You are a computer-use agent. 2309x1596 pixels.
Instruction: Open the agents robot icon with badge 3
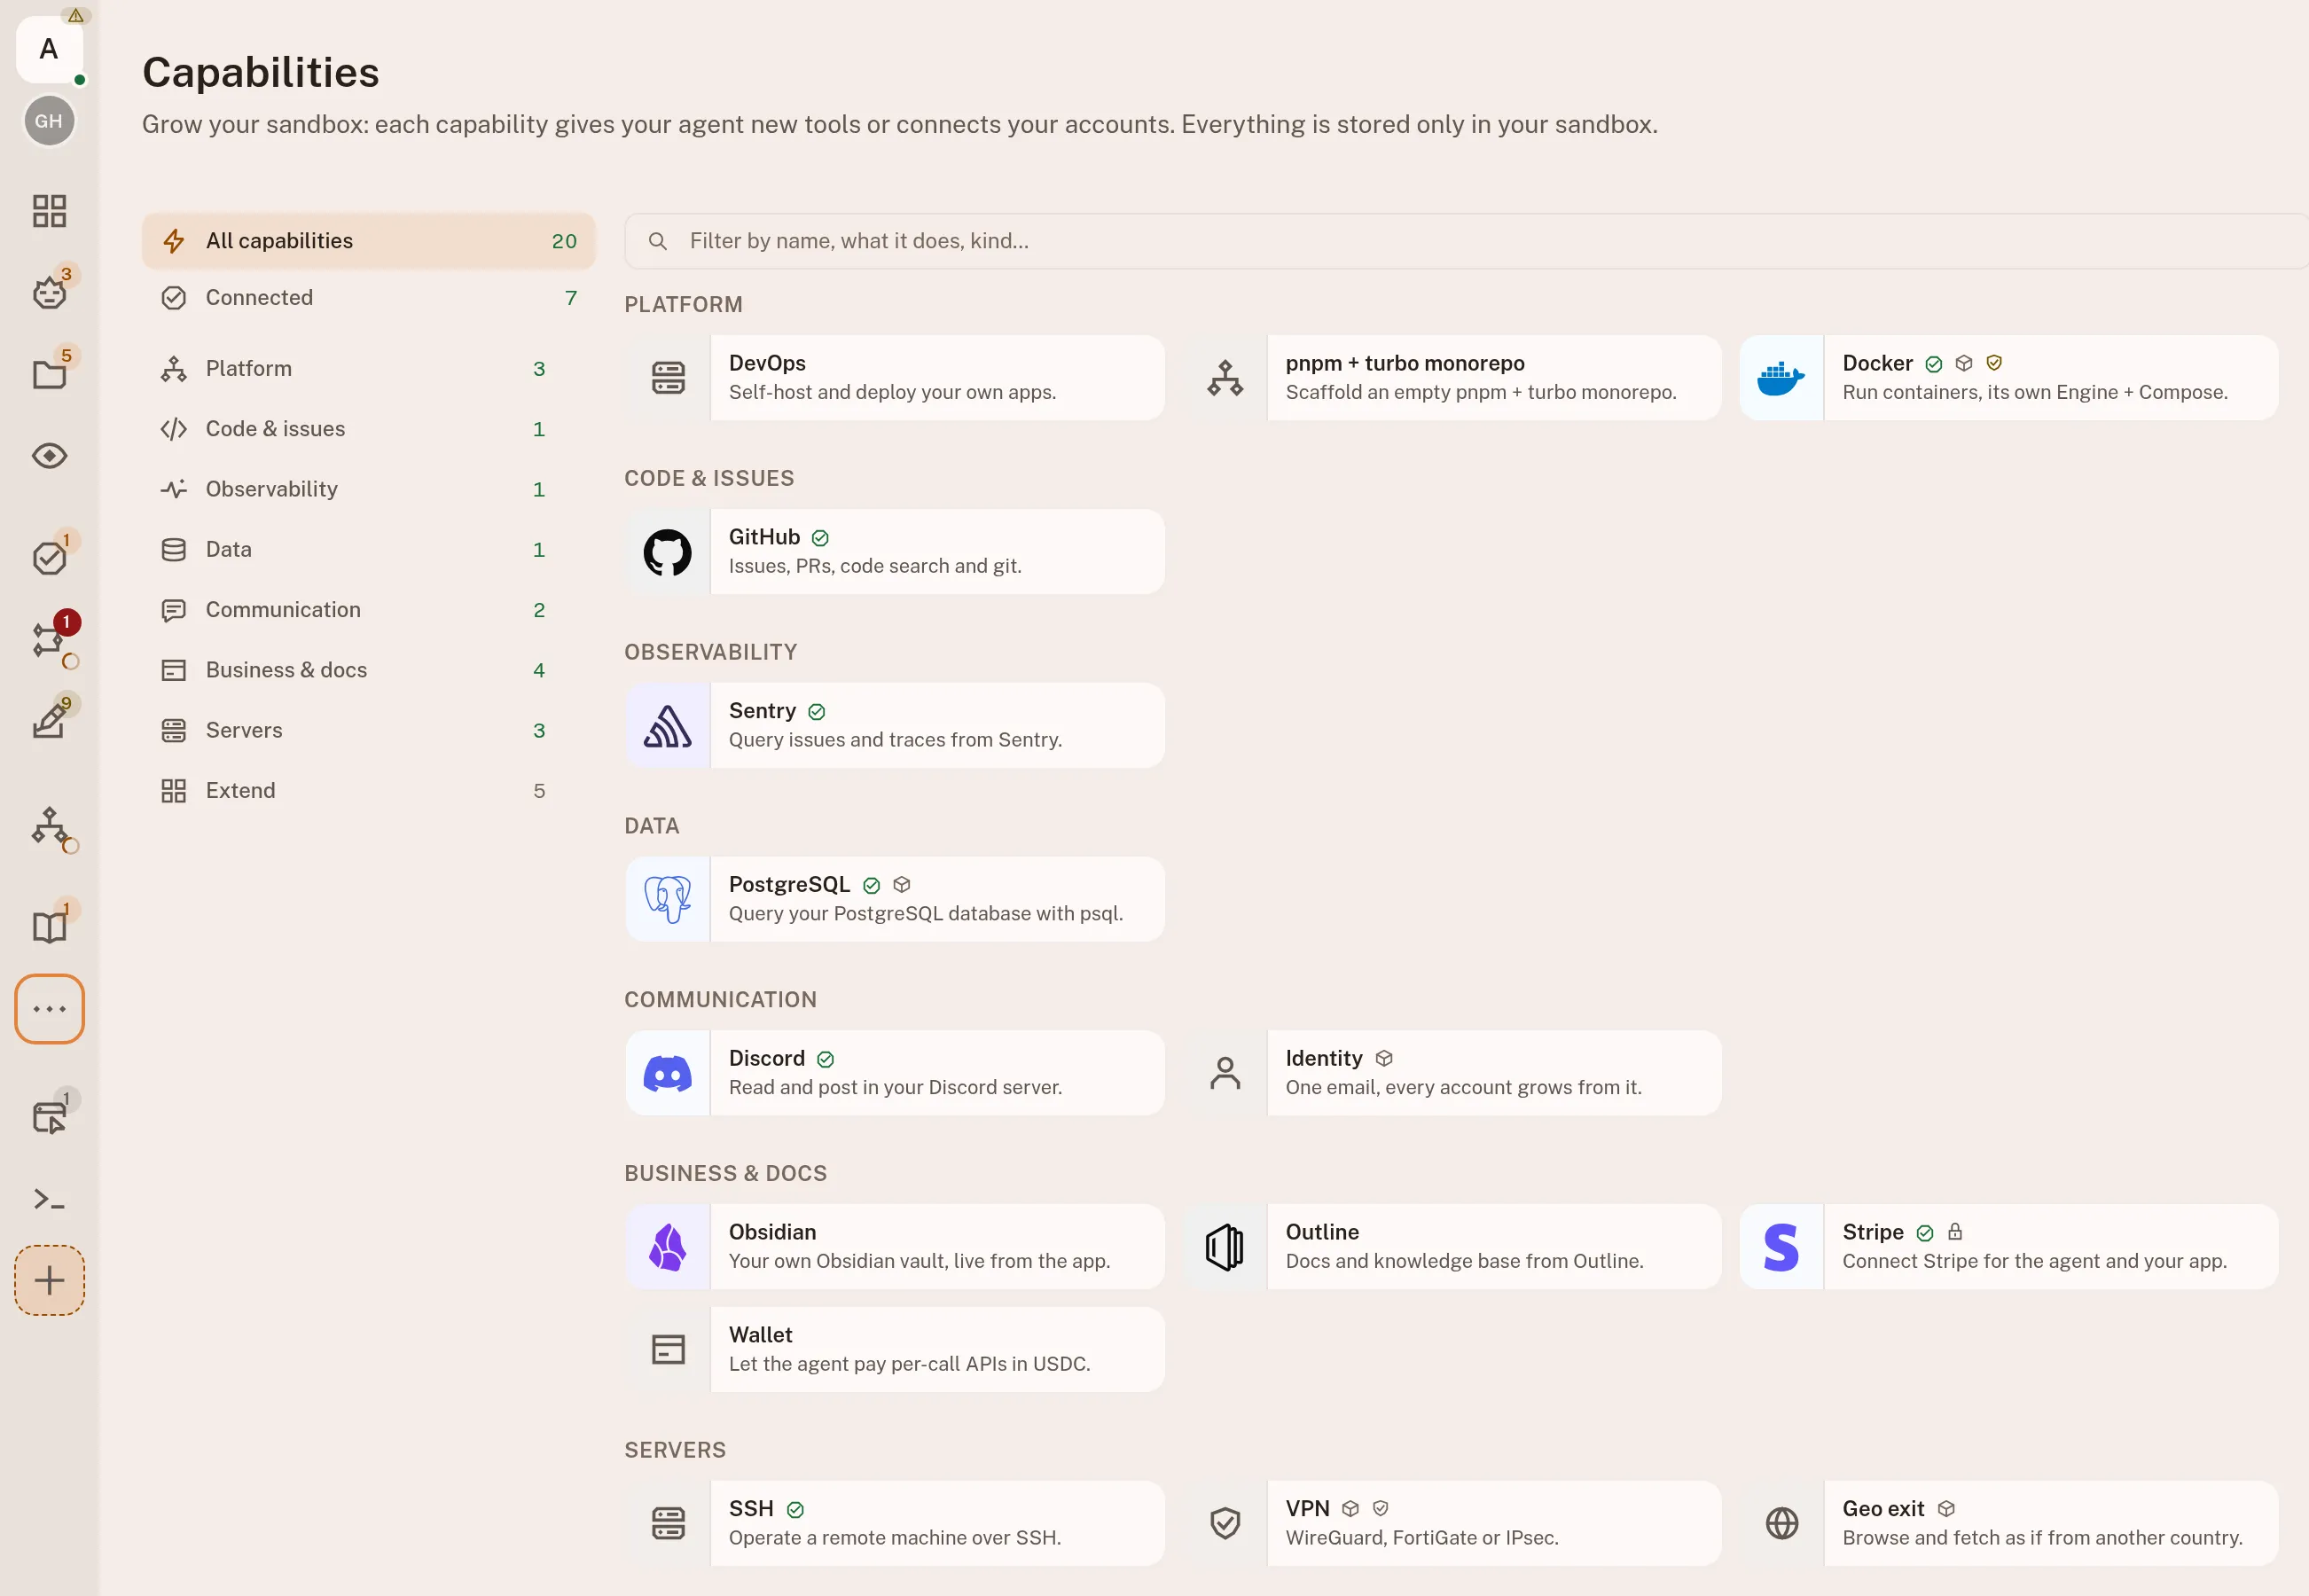[x=49, y=292]
